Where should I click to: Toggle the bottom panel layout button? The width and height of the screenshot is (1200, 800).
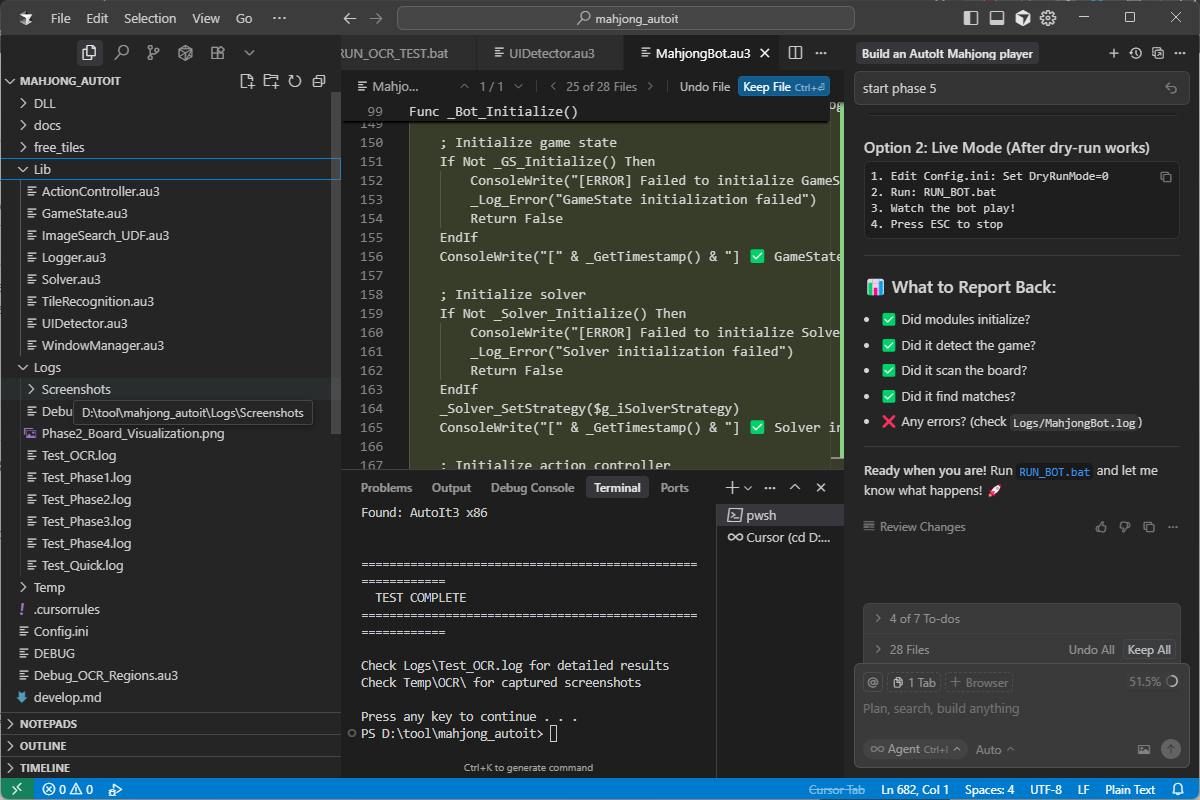997,18
